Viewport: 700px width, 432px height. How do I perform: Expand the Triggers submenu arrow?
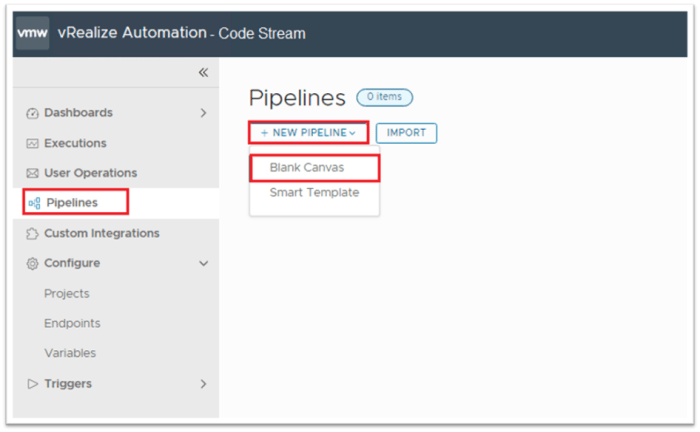[x=203, y=383]
